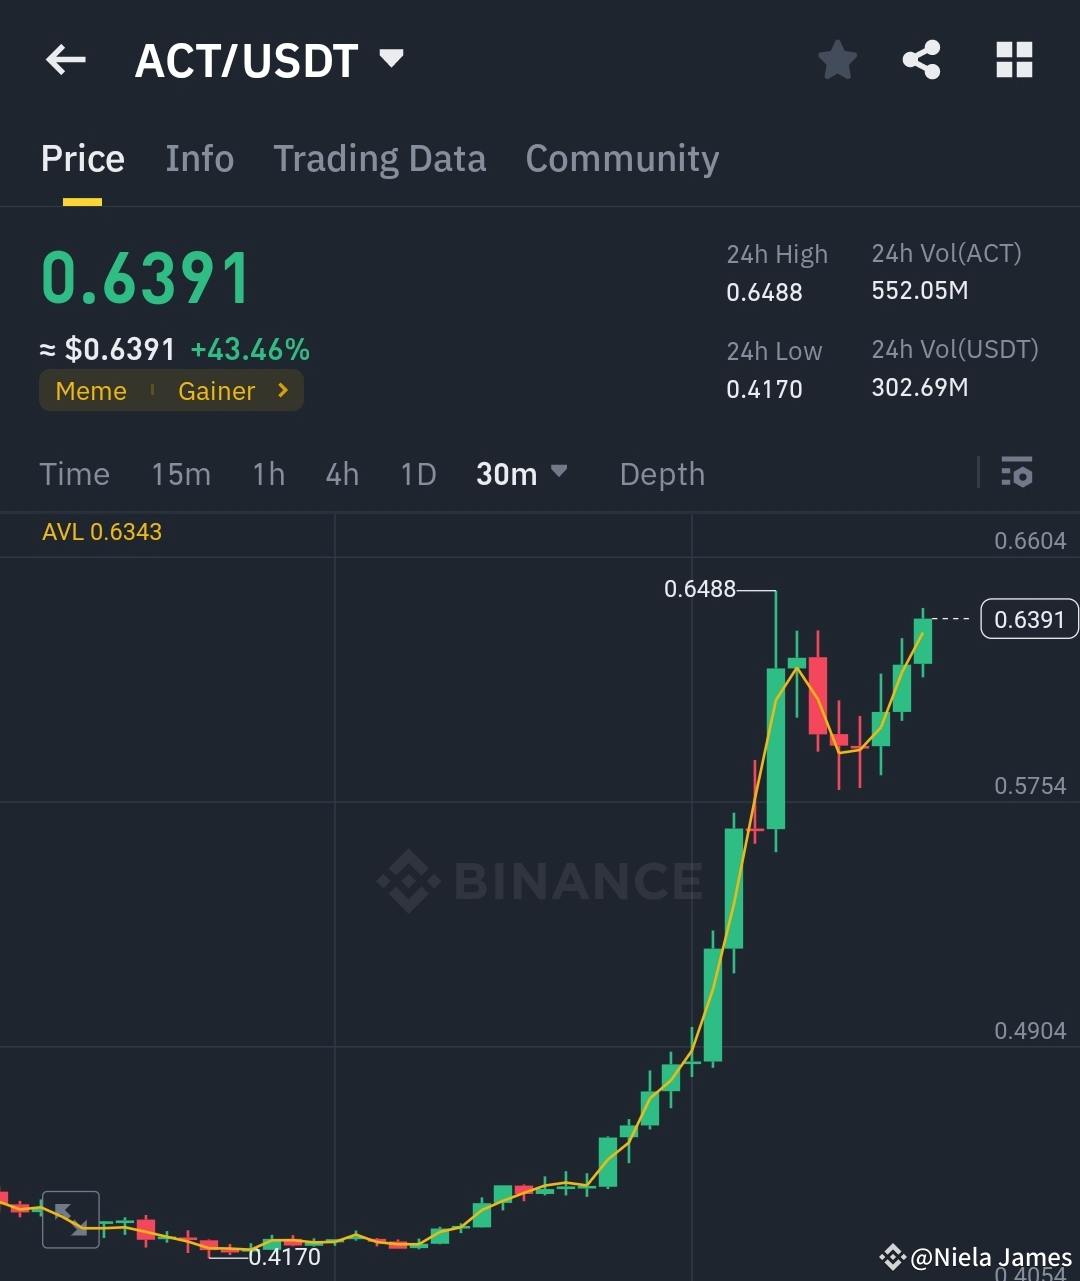Open the Trading Data tab
Image resolution: width=1080 pixels, height=1281 pixels.
379,158
